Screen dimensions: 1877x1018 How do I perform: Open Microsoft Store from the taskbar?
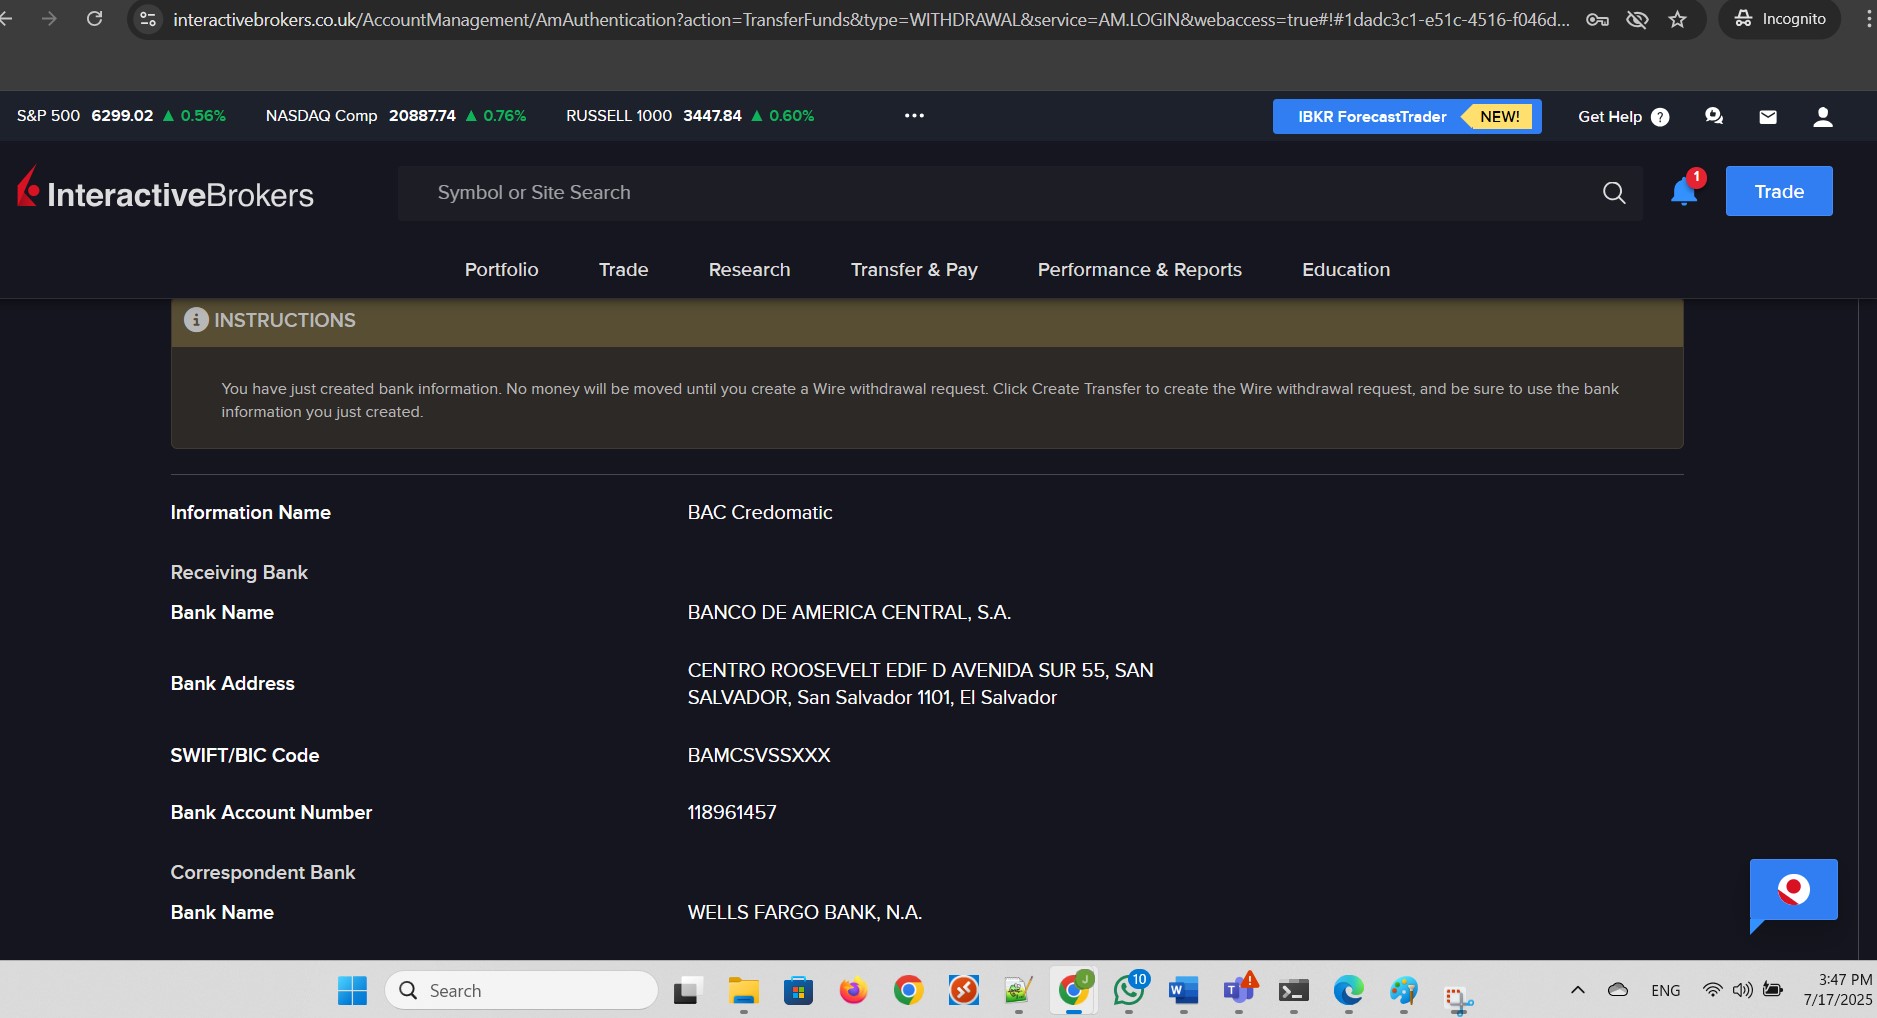click(x=798, y=991)
